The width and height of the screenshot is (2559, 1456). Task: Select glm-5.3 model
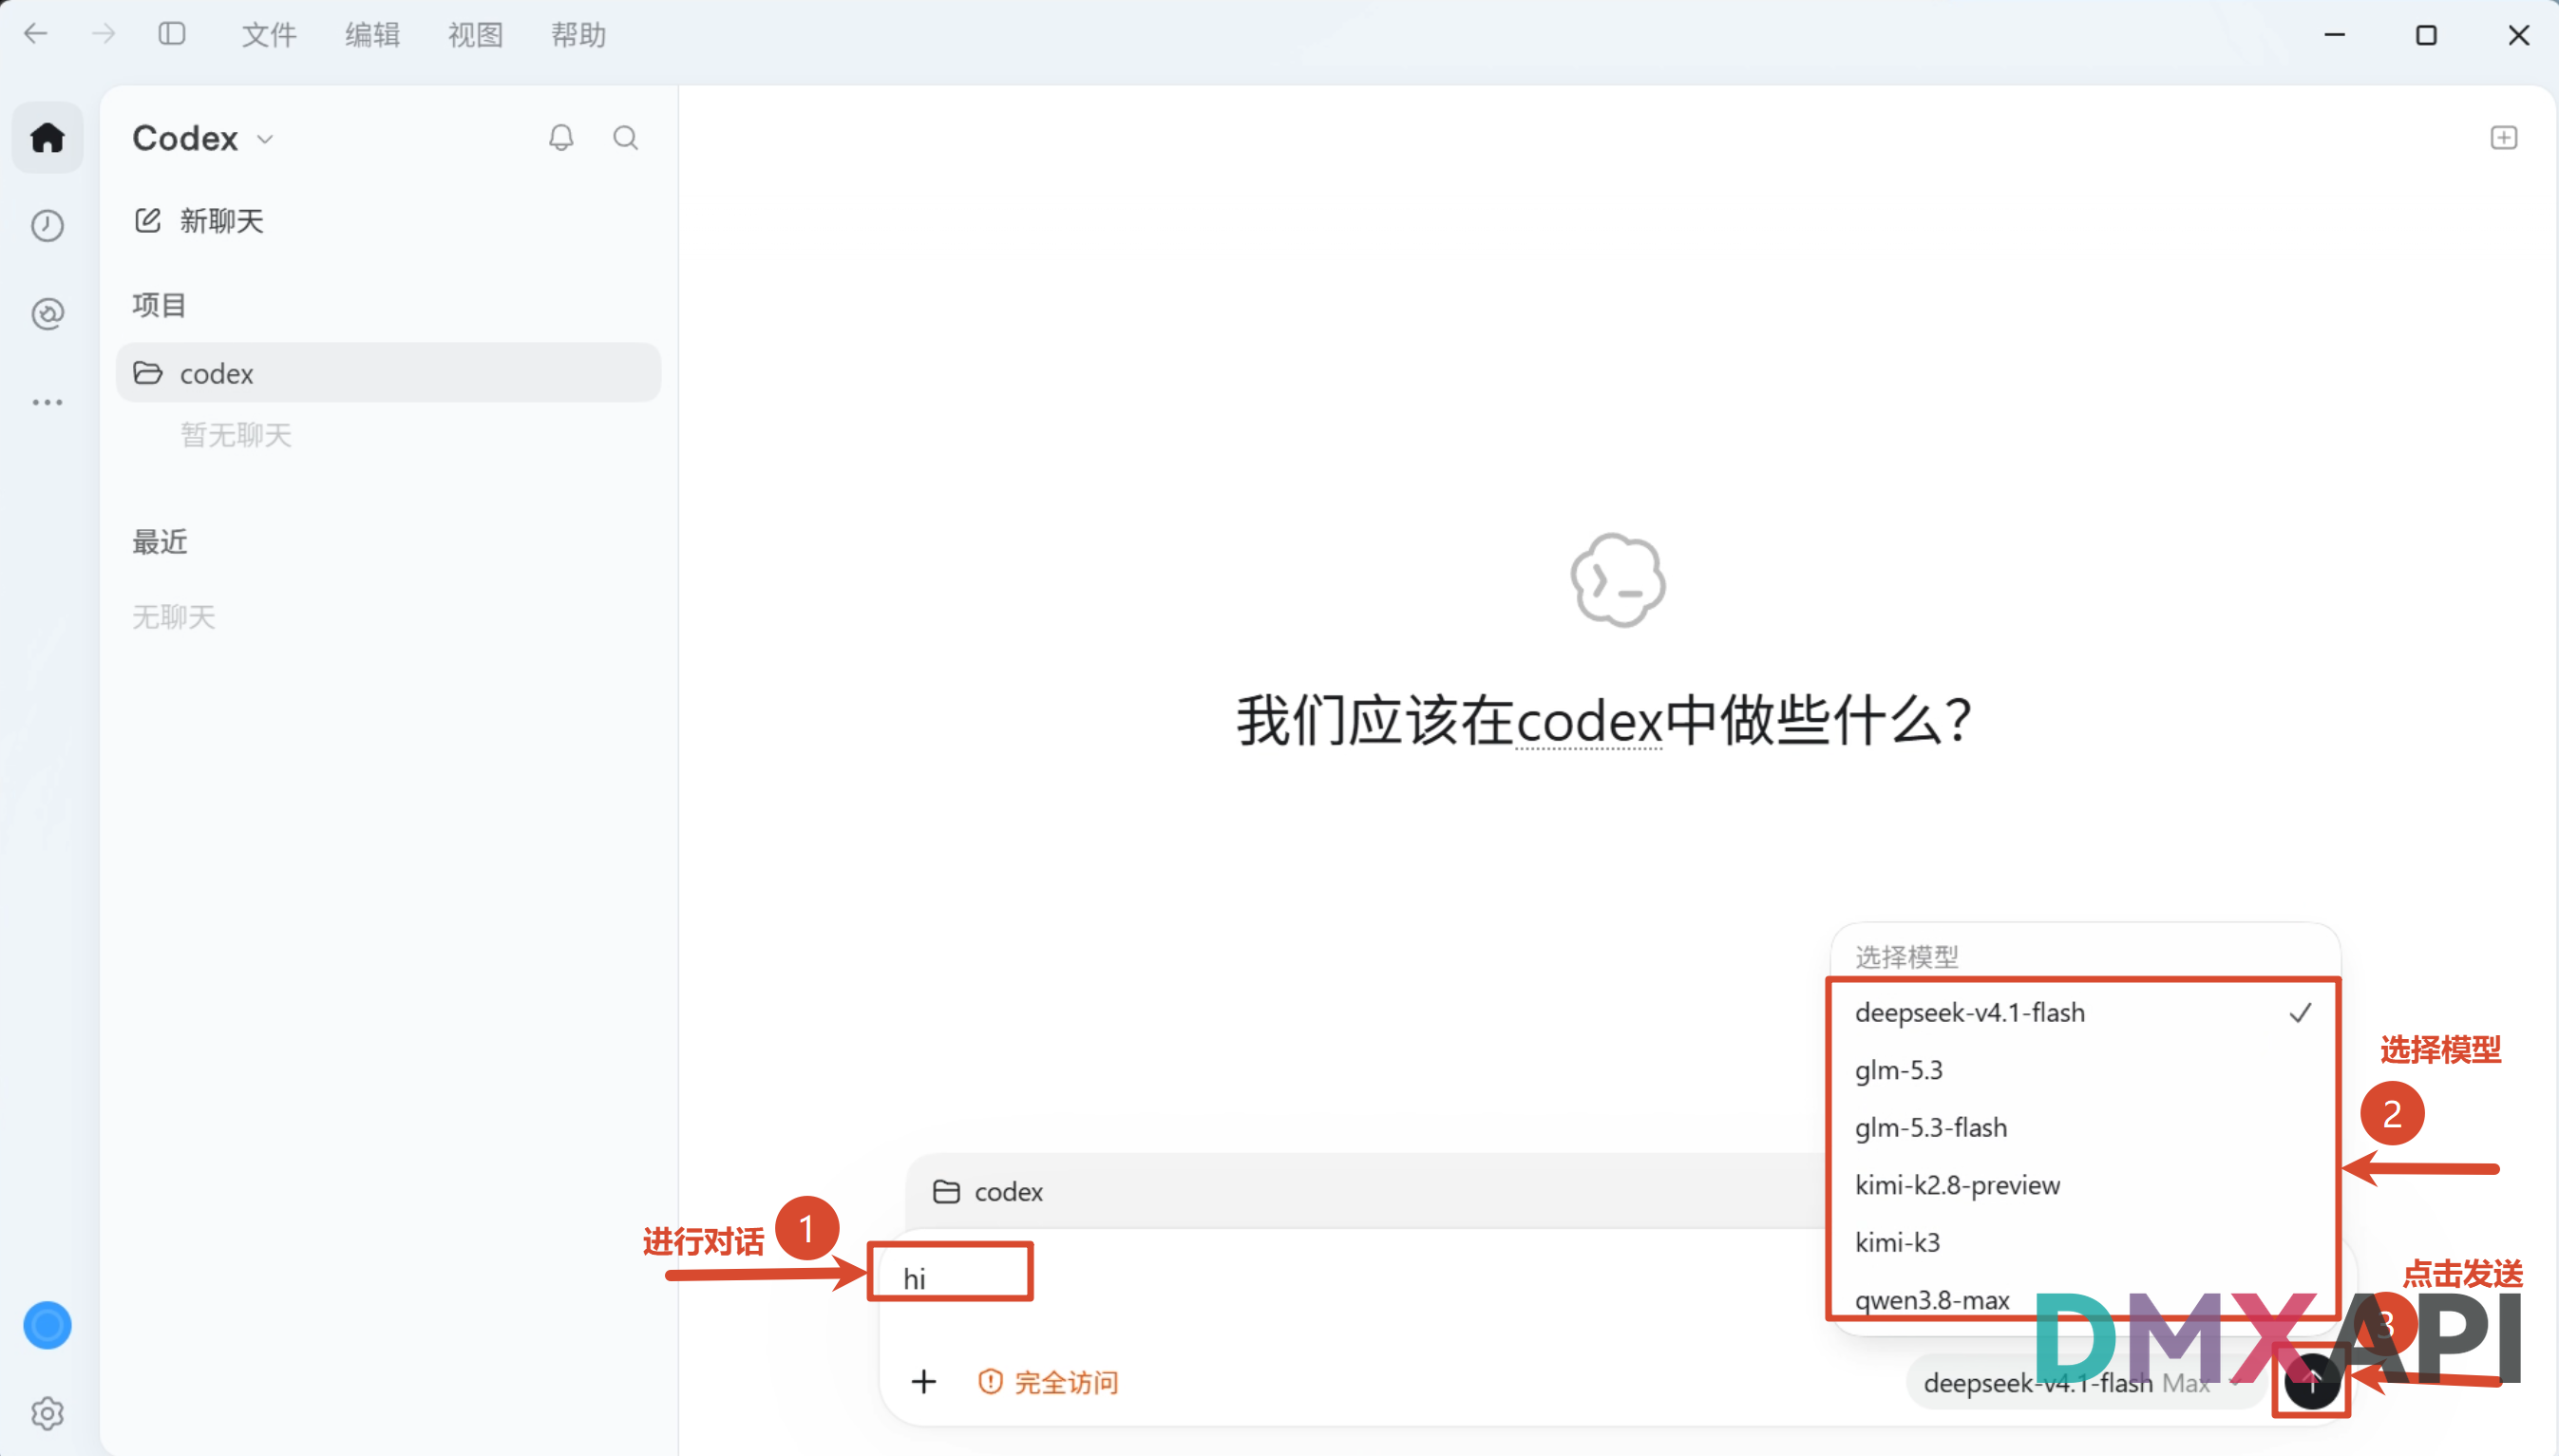pos(2083,1070)
